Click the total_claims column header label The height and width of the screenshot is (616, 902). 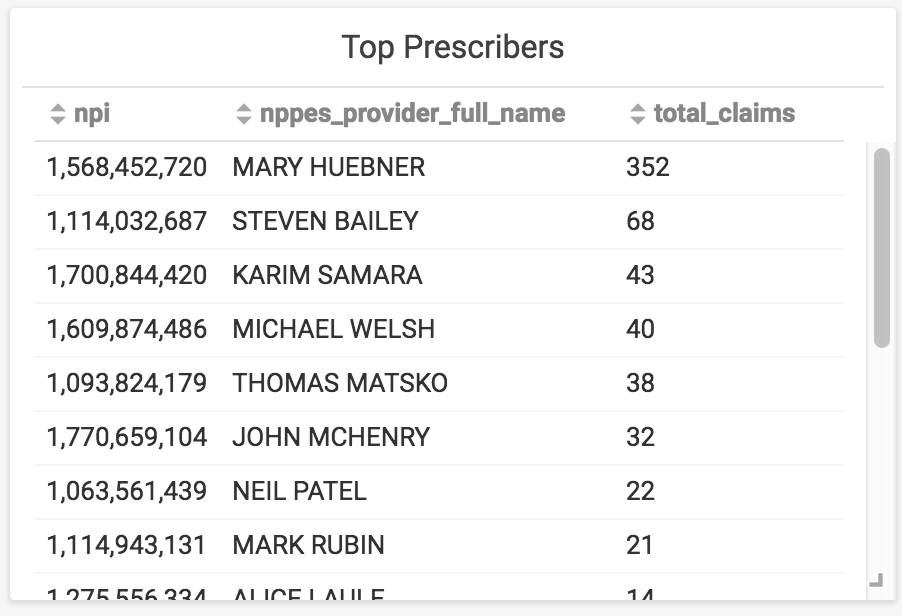click(x=725, y=113)
